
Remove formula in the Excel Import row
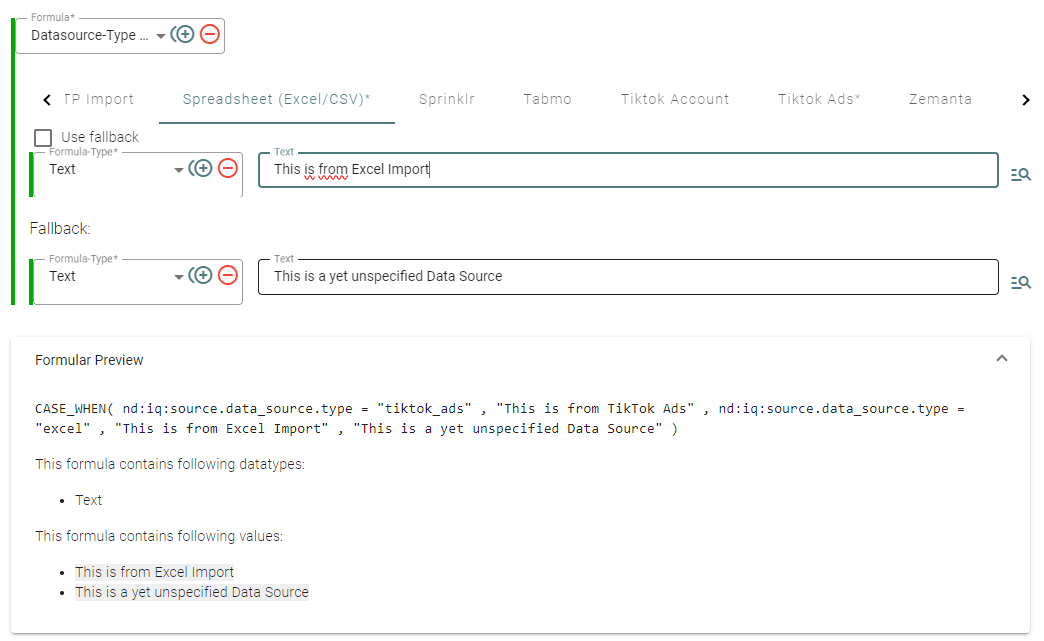click(x=228, y=168)
